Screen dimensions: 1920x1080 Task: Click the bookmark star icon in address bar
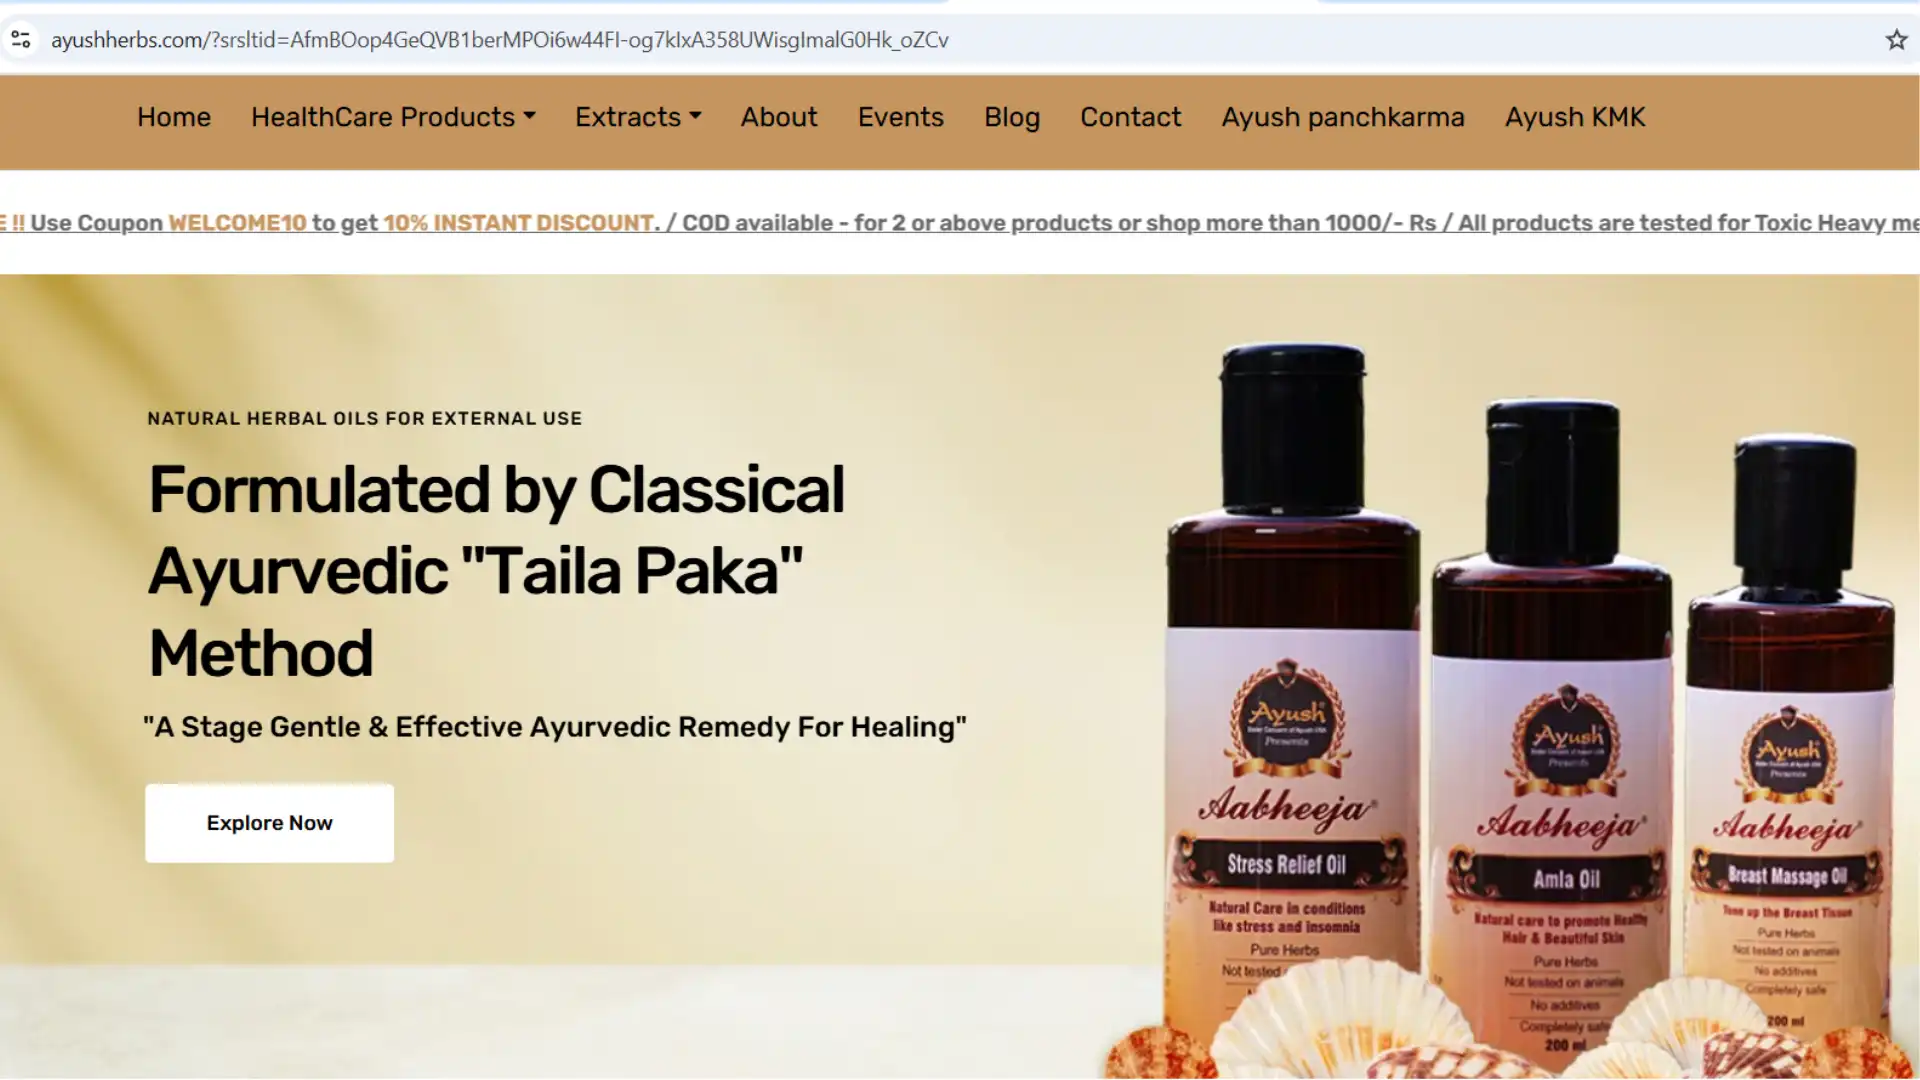1896,40
